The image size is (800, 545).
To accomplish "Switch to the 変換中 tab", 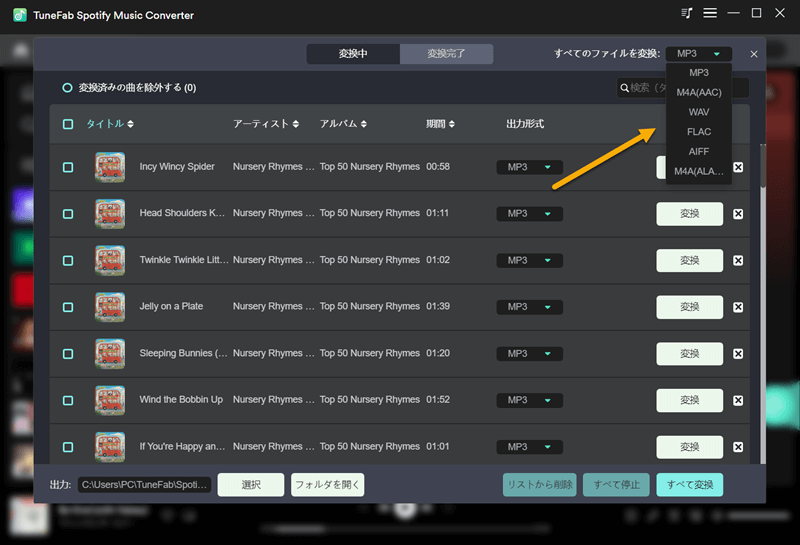I will click(x=353, y=54).
